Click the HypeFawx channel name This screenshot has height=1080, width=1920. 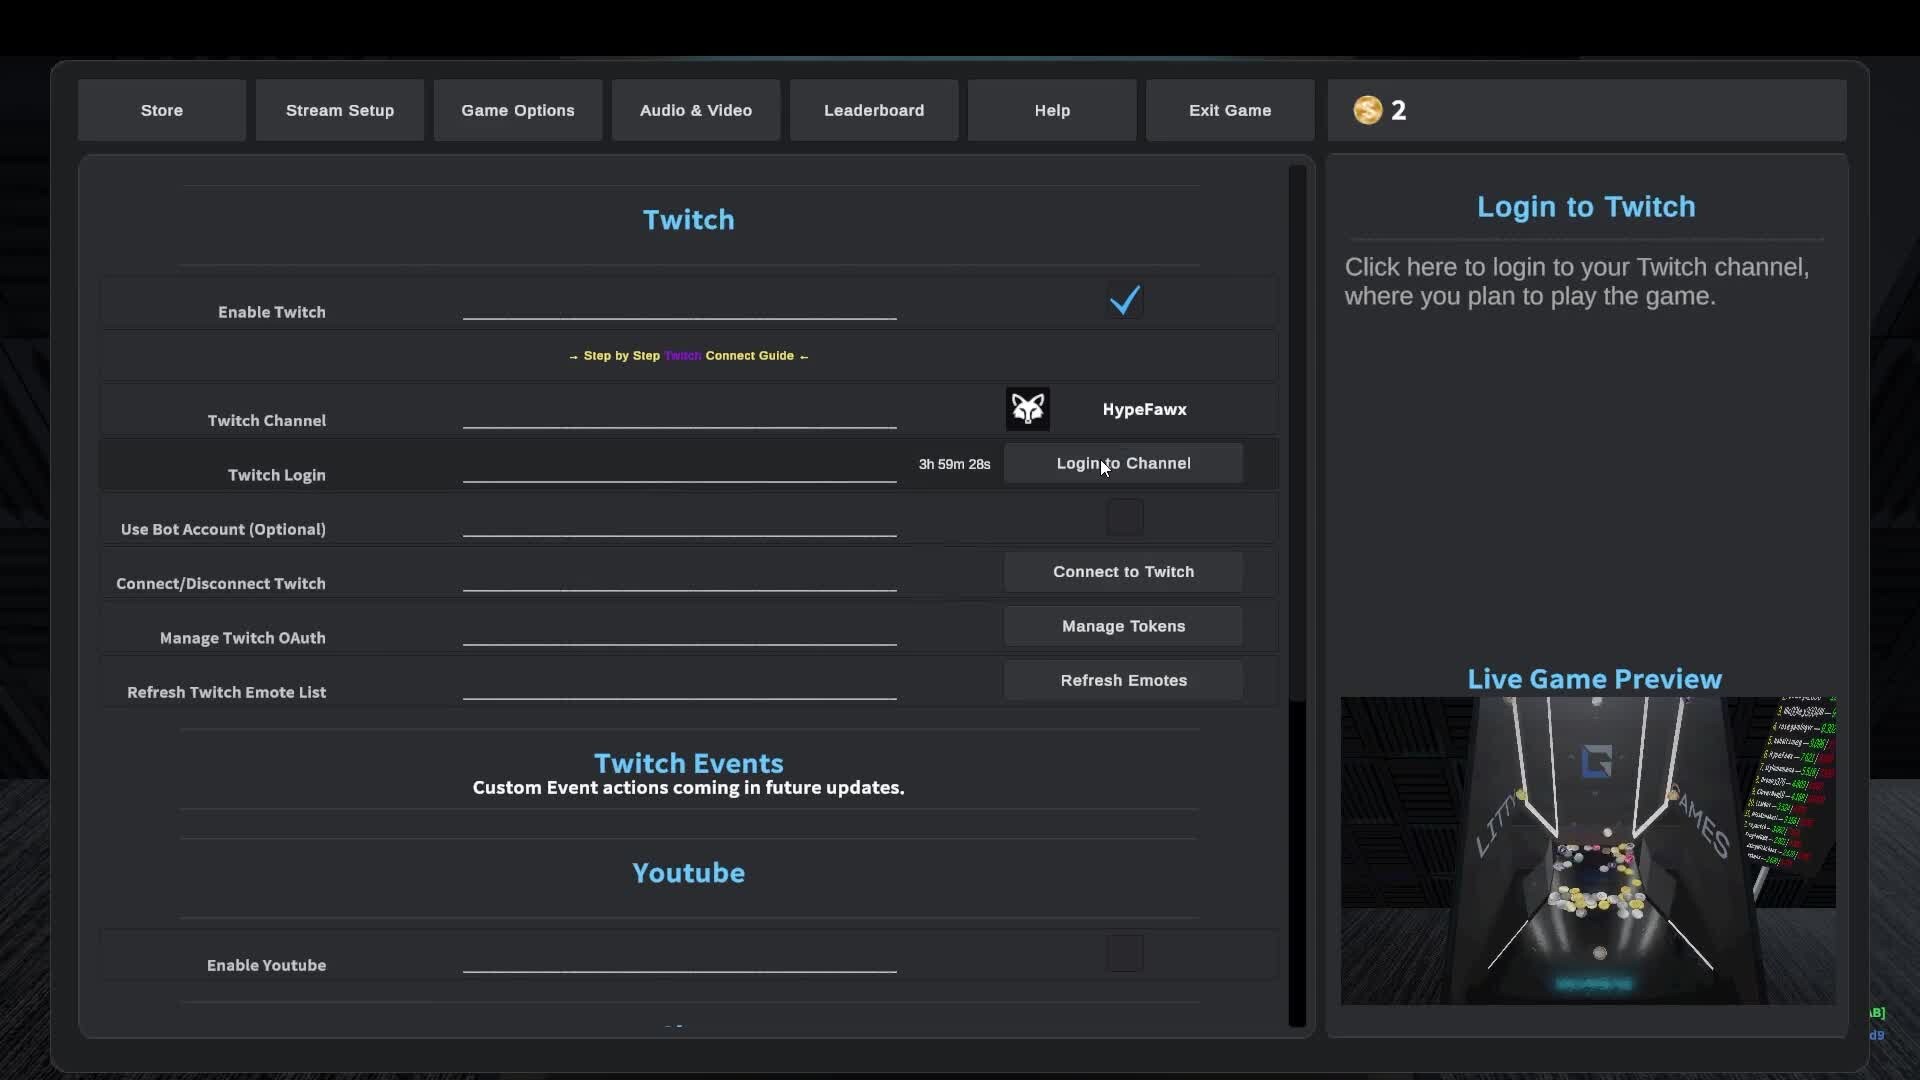coord(1144,409)
